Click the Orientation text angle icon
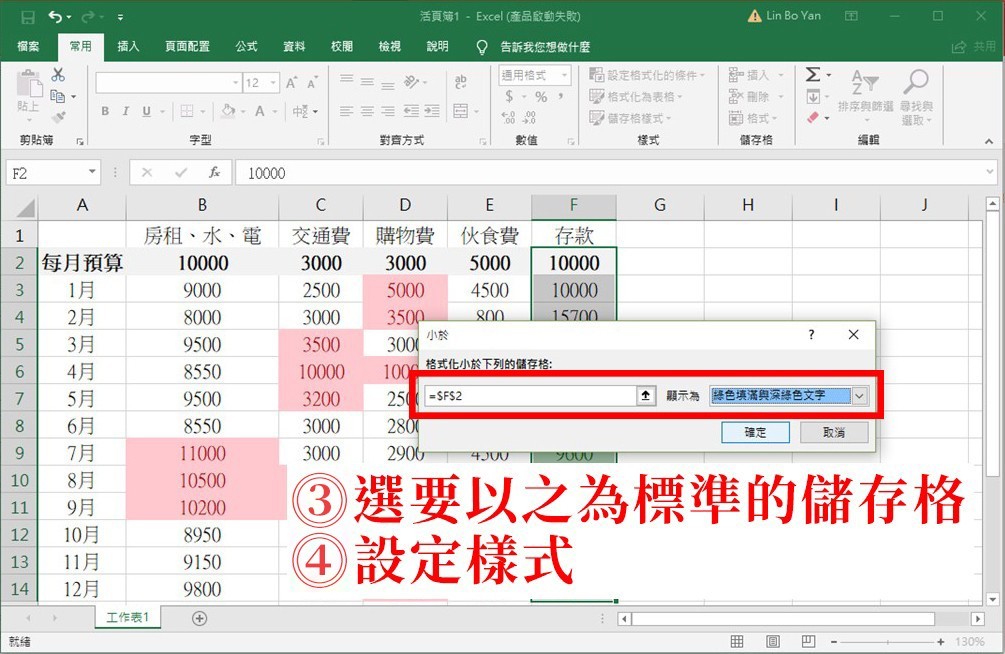Viewport: 1005px width, 654px height. (411, 82)
